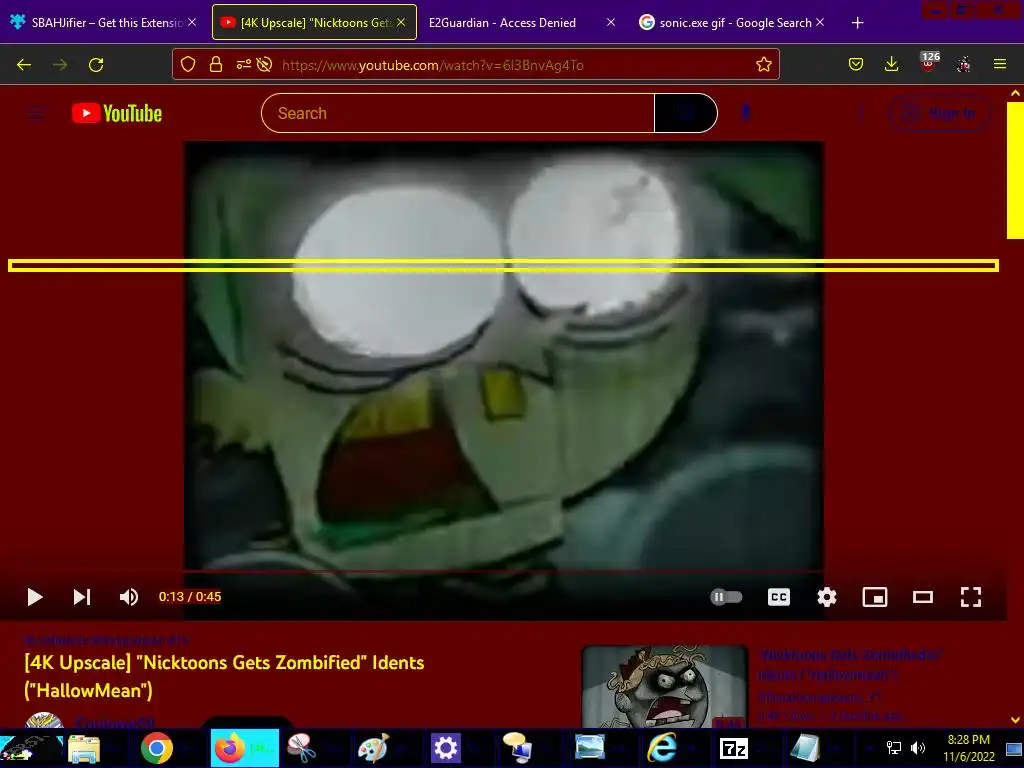This screenshot has height=768, width=1024.
Task: Enter full screen mode
Action: tap(970, 597)
